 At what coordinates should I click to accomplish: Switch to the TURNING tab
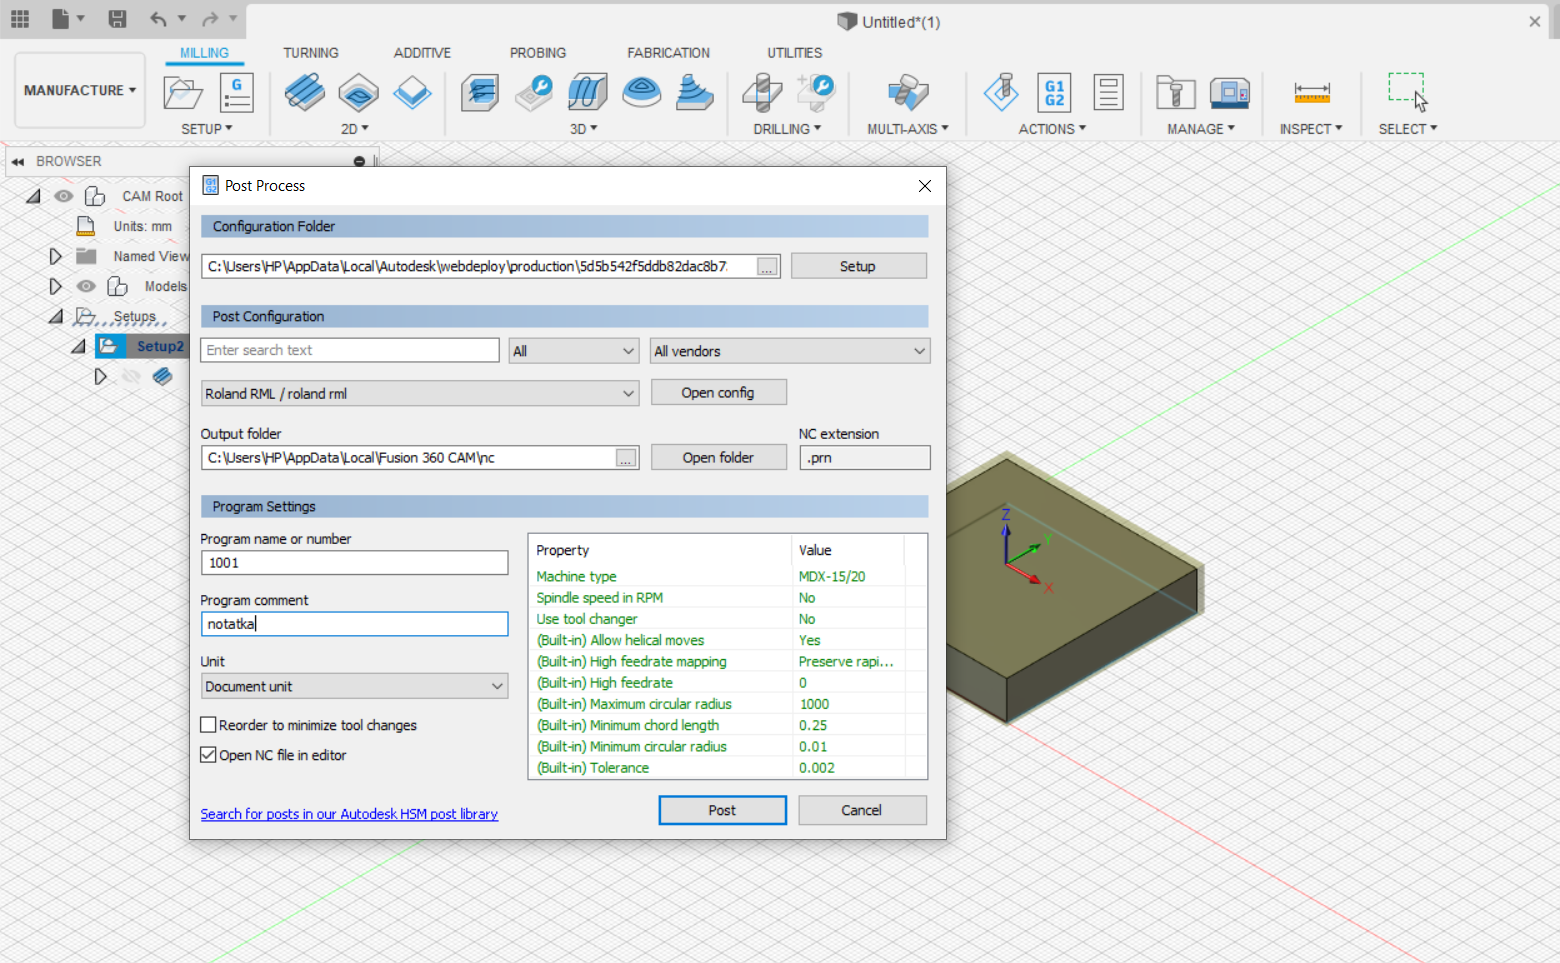tap(310, 53)
